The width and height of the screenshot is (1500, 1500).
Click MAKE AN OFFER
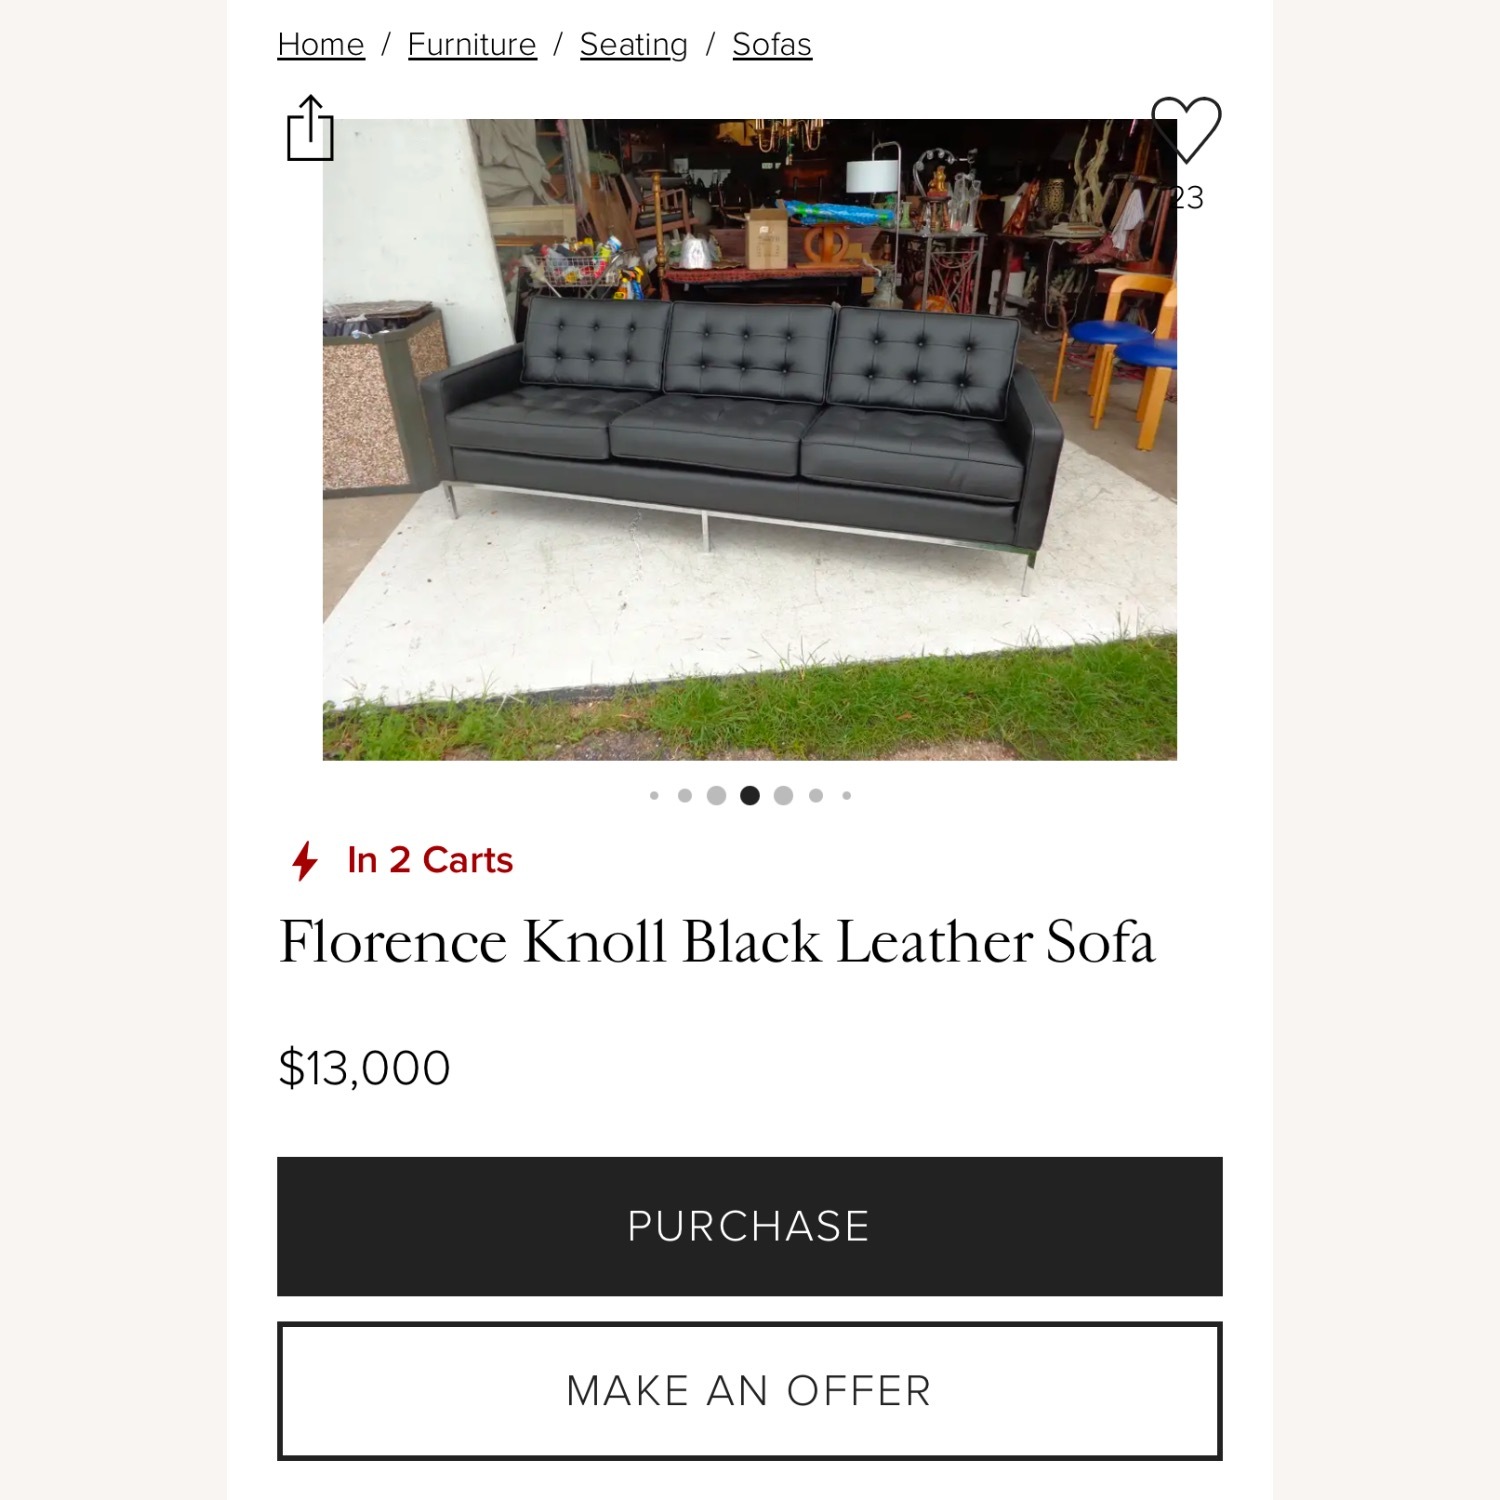[x=750, y=1389]
